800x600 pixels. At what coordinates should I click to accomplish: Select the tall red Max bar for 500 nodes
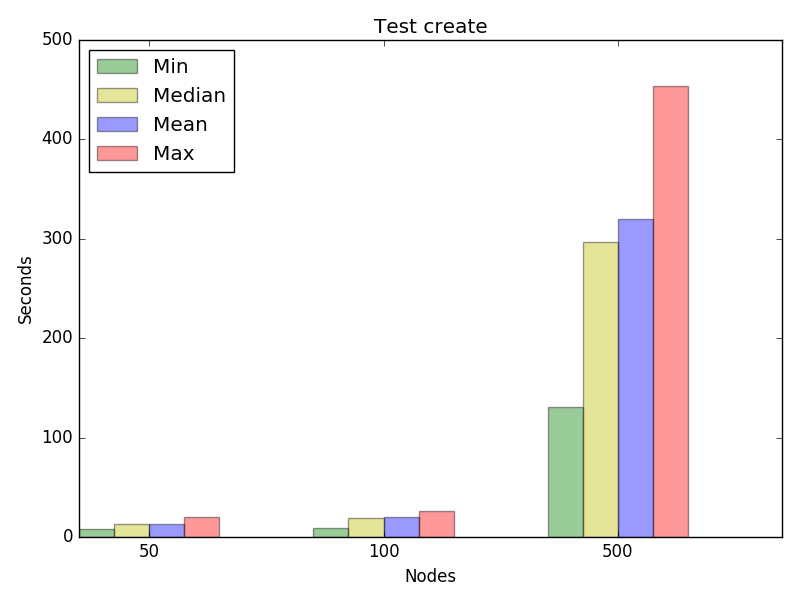point(670,311)
